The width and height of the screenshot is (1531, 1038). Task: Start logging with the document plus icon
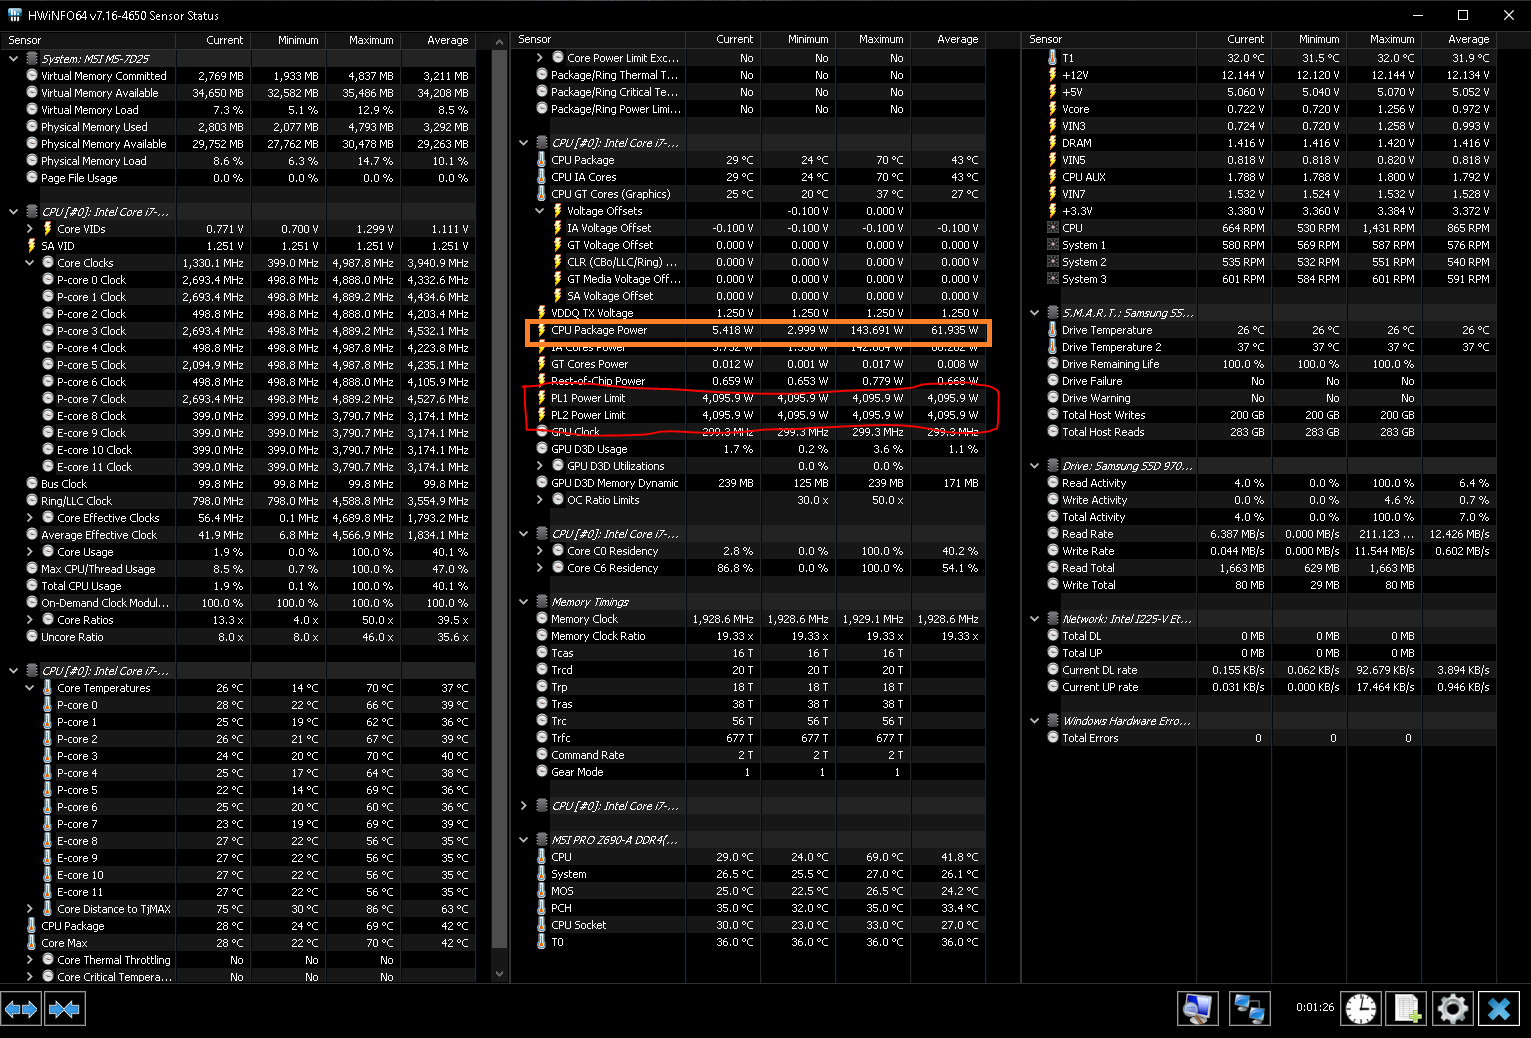1406,1008
